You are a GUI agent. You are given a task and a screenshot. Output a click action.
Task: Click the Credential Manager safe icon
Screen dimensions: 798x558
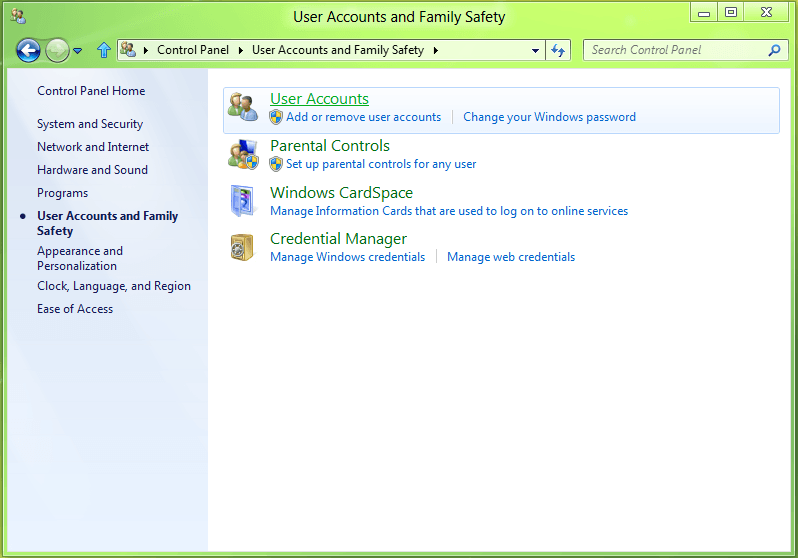point(243,247)
